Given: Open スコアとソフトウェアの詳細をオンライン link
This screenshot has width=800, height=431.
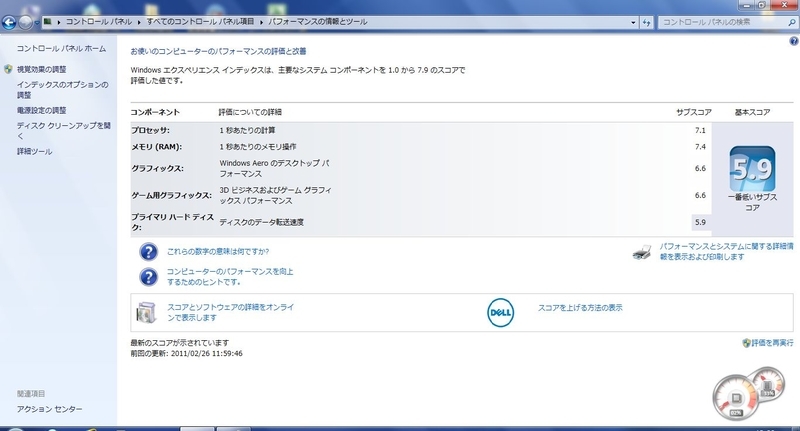Looking at the screenshot, I should pos(231,312).
